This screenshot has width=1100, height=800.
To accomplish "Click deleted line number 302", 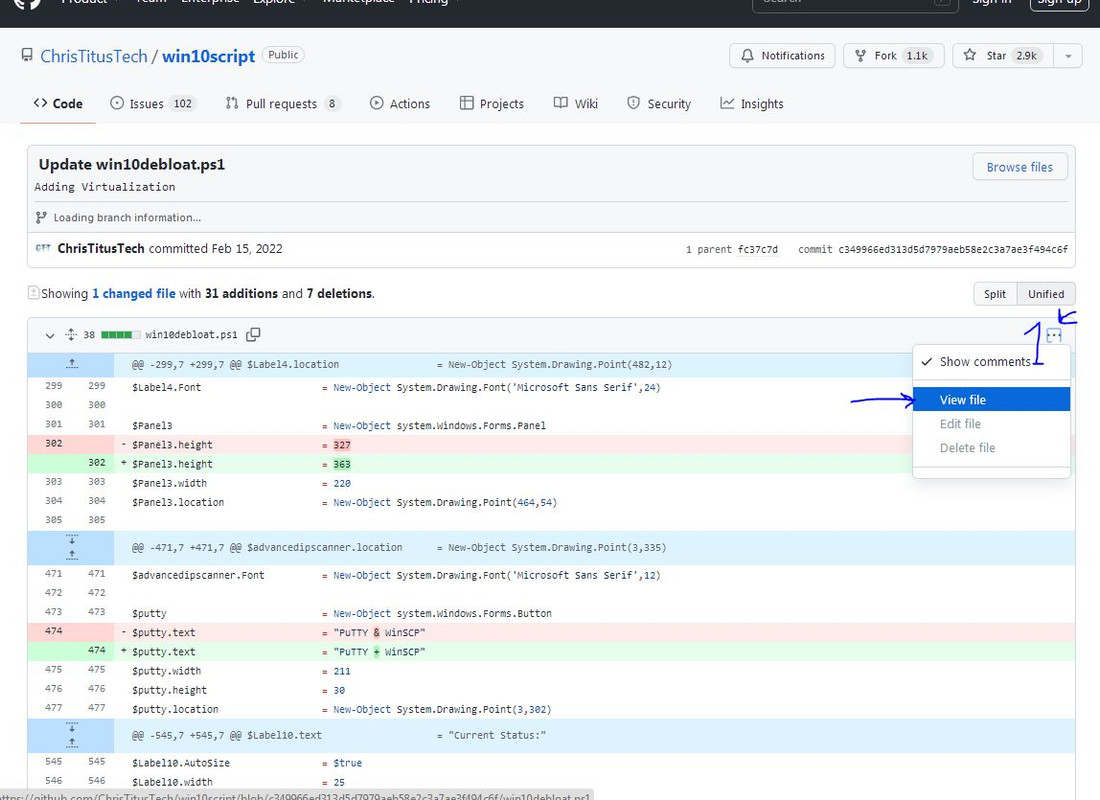I will click(53, 444).
